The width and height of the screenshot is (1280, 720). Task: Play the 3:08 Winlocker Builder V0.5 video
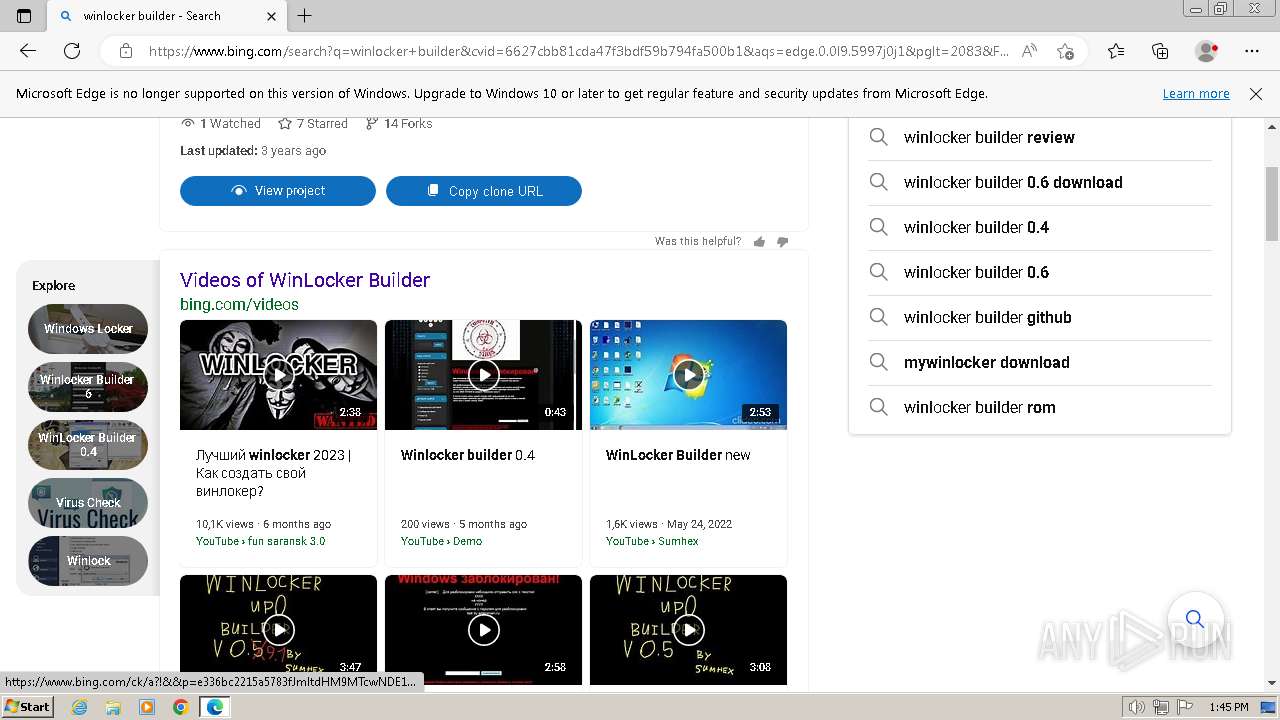point(688,629)
